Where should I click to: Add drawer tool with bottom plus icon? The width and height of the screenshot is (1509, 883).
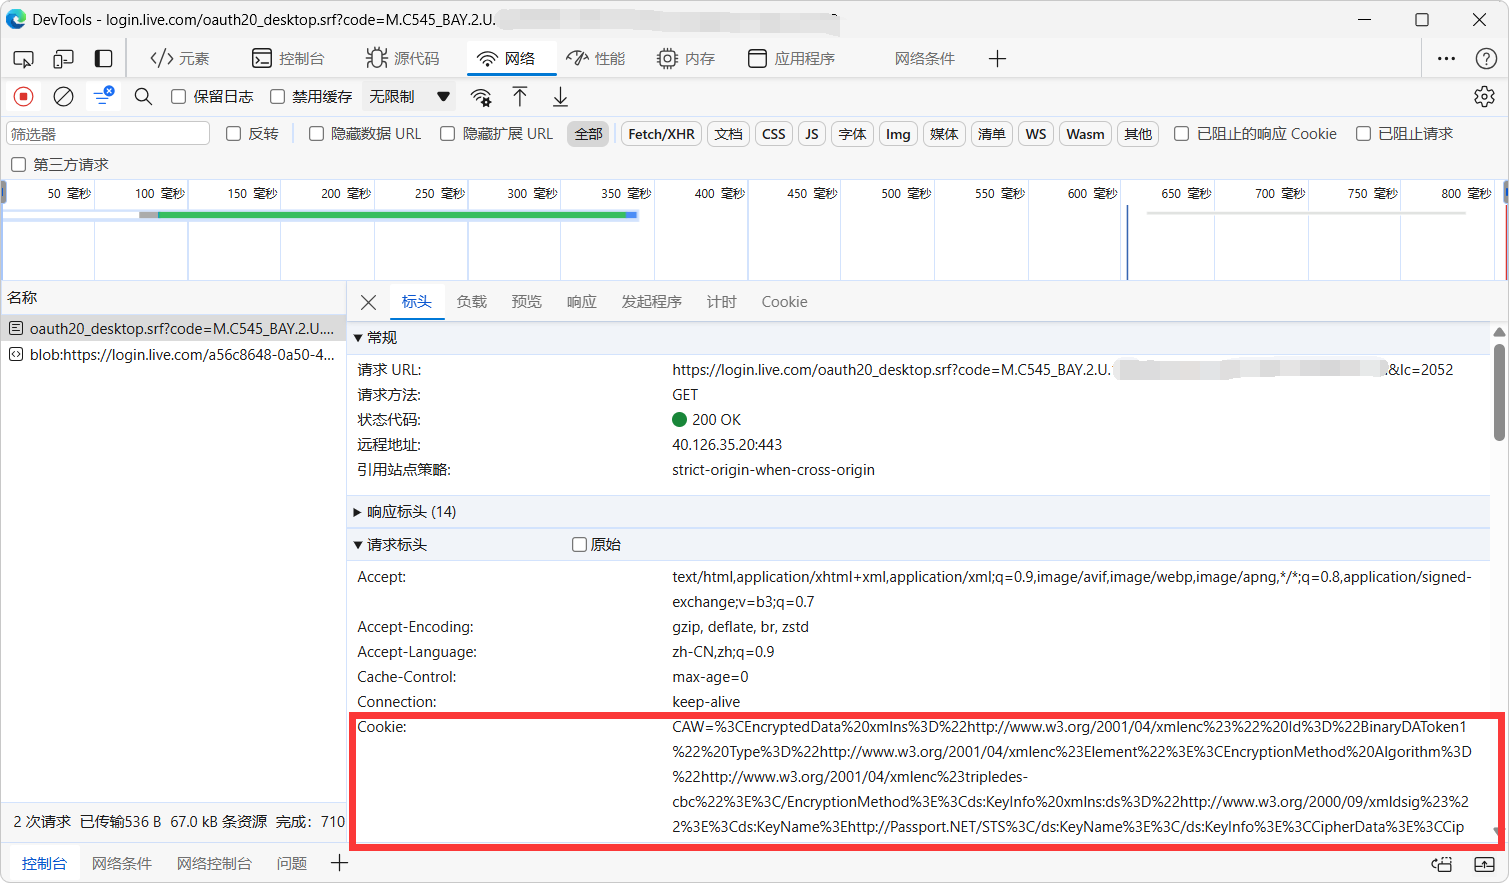339,863
